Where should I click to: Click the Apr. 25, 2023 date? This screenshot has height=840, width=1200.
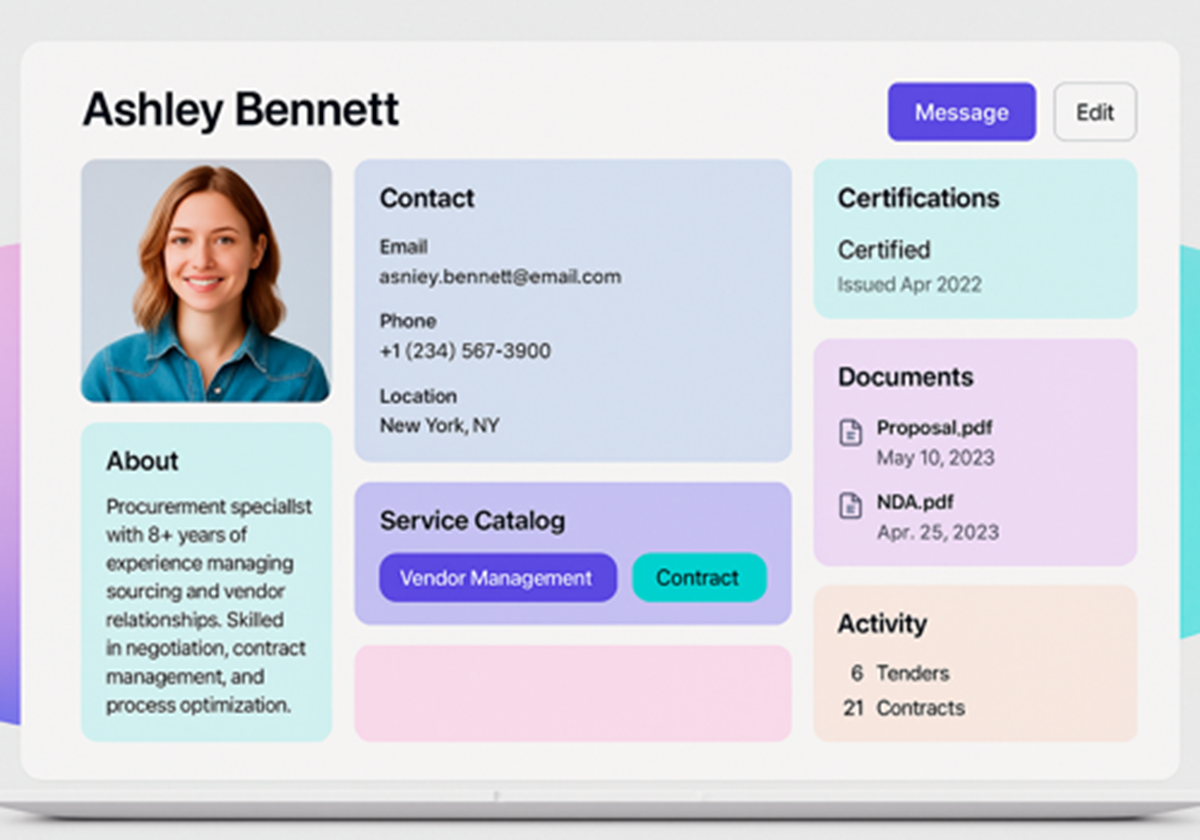(x=938, y=532)
